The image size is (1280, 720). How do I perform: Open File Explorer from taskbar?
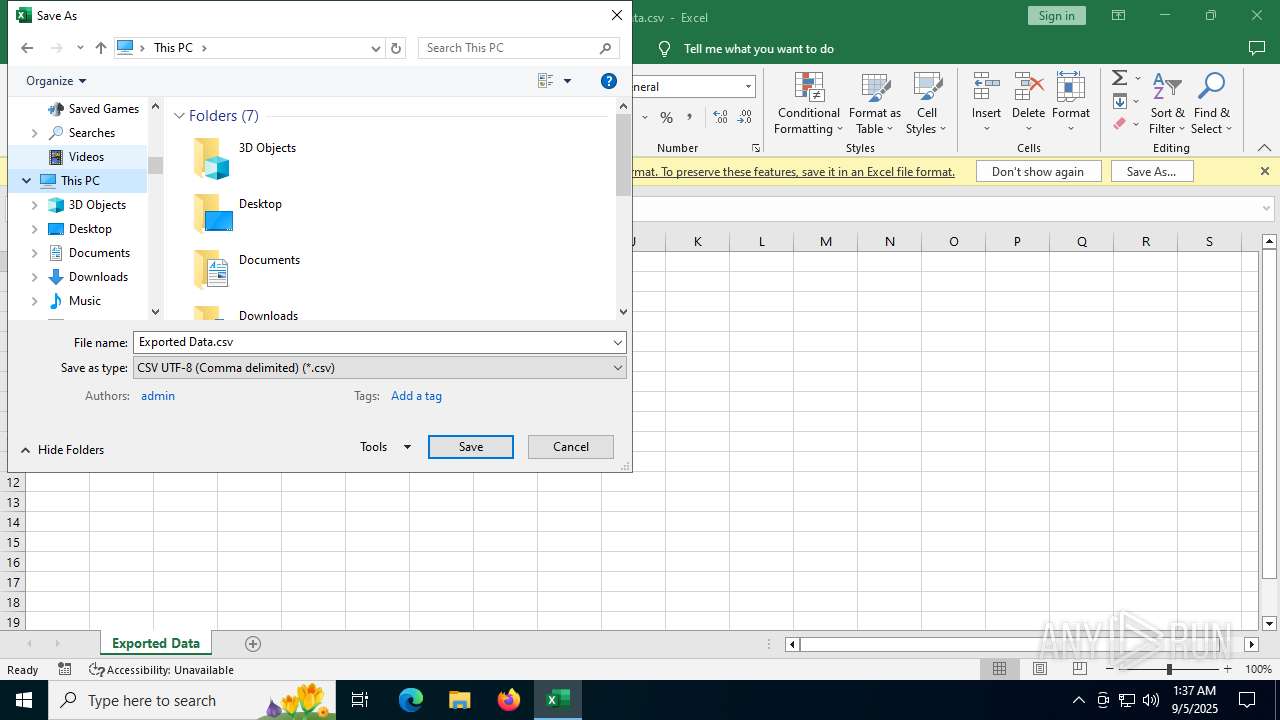click(459, 700)
